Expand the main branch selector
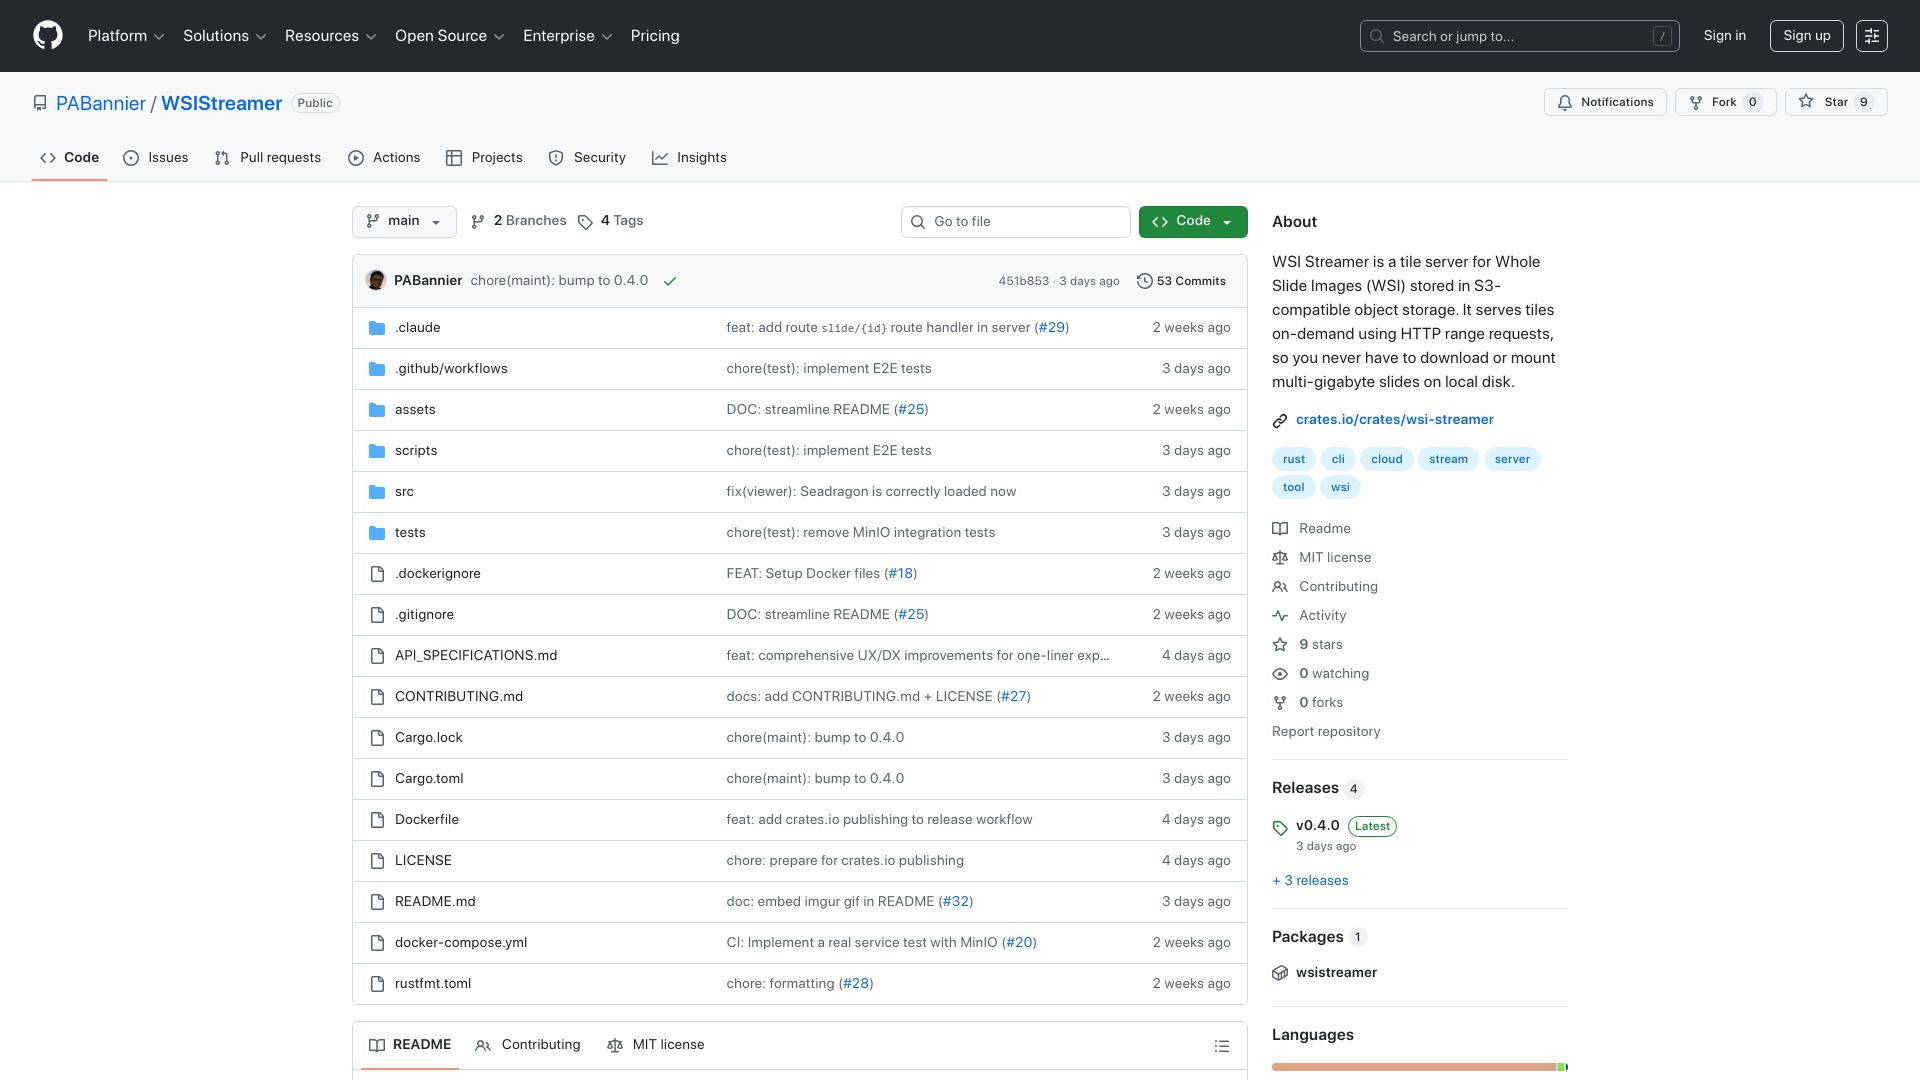 pyautogui.click(x=404, y=221)
